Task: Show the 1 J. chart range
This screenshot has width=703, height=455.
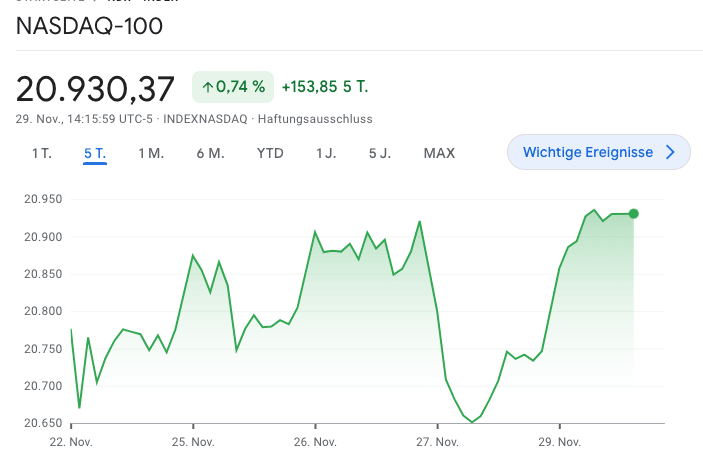Action: (x=326, y=153)
